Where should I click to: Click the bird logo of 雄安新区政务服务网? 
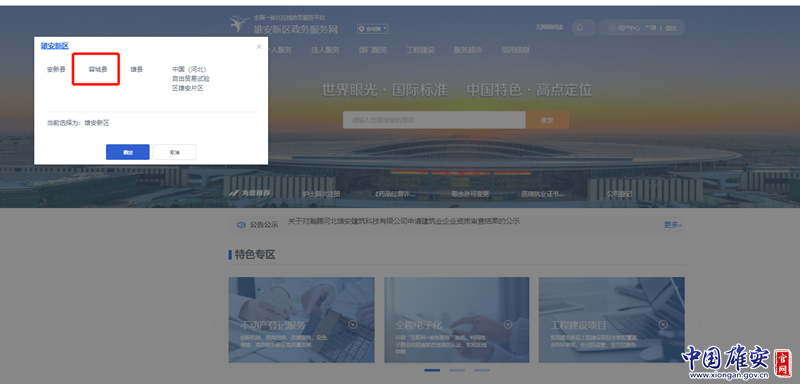pos(239,24)
